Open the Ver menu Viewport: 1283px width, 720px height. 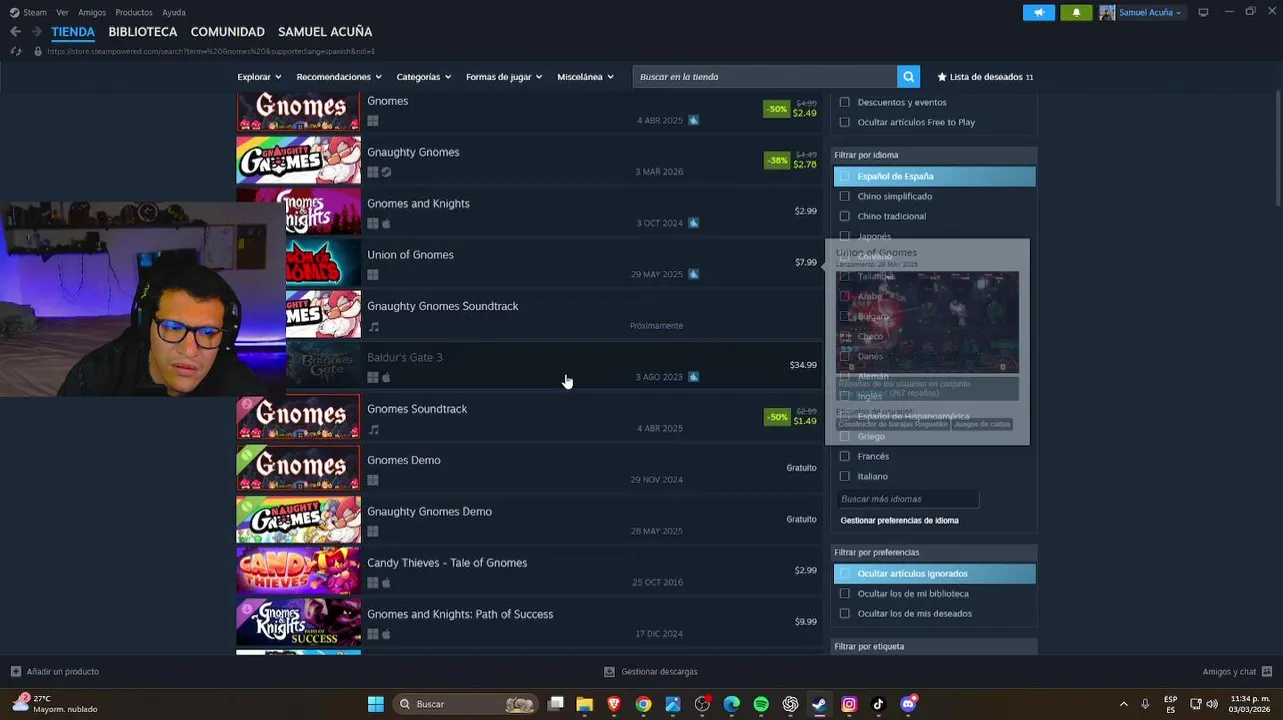(63, 12)
